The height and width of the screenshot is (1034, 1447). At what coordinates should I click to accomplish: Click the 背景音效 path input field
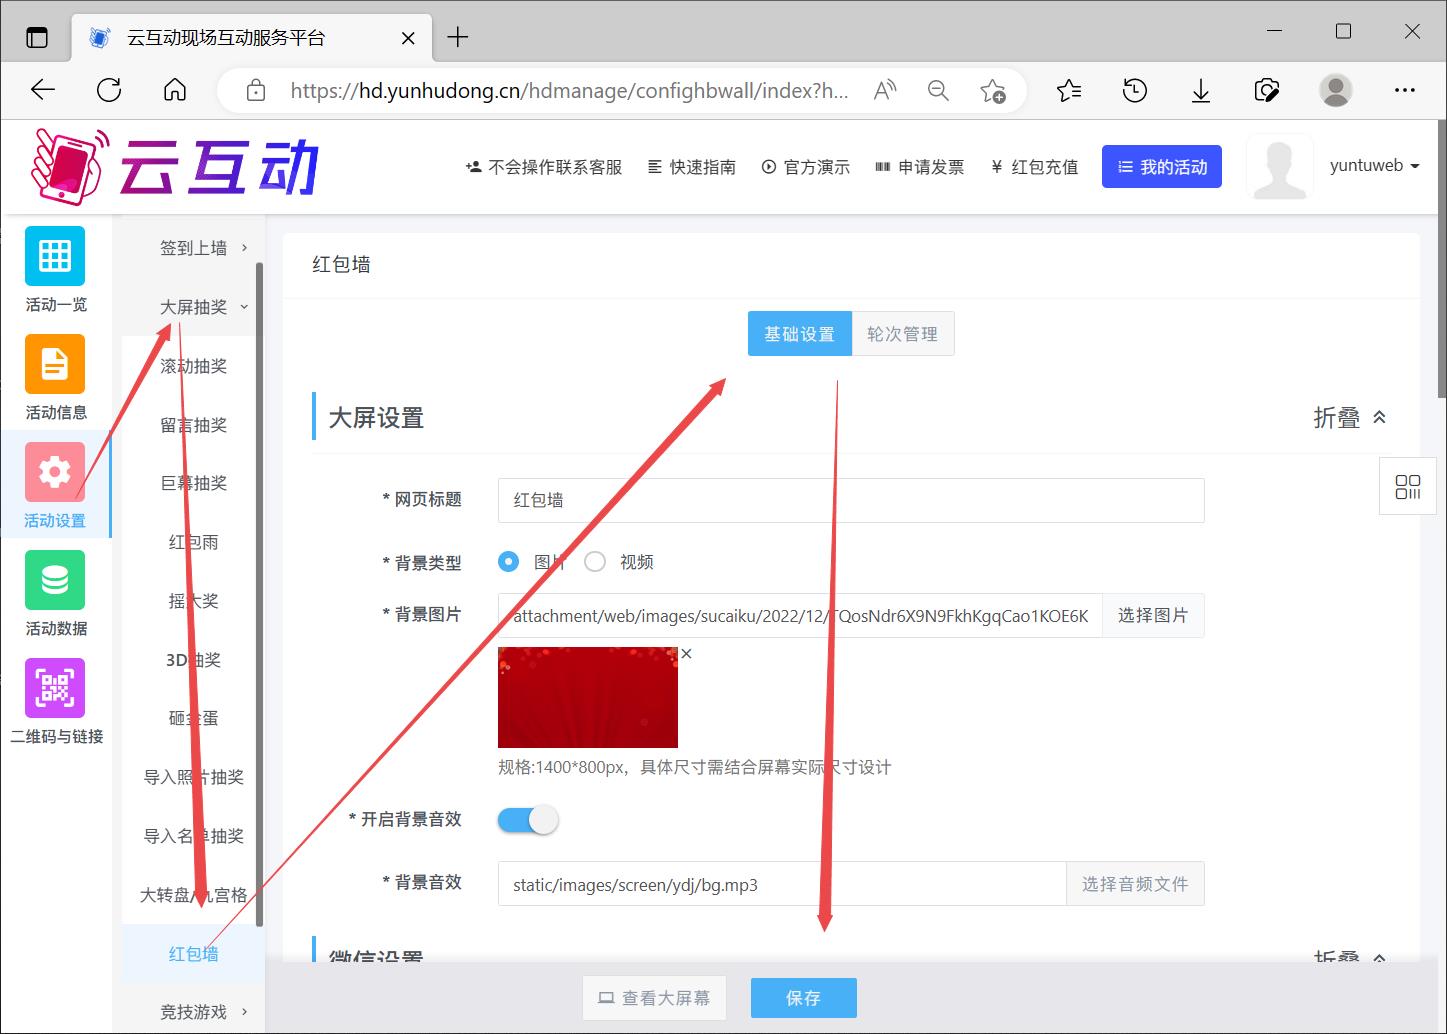[x=782, y=884]
